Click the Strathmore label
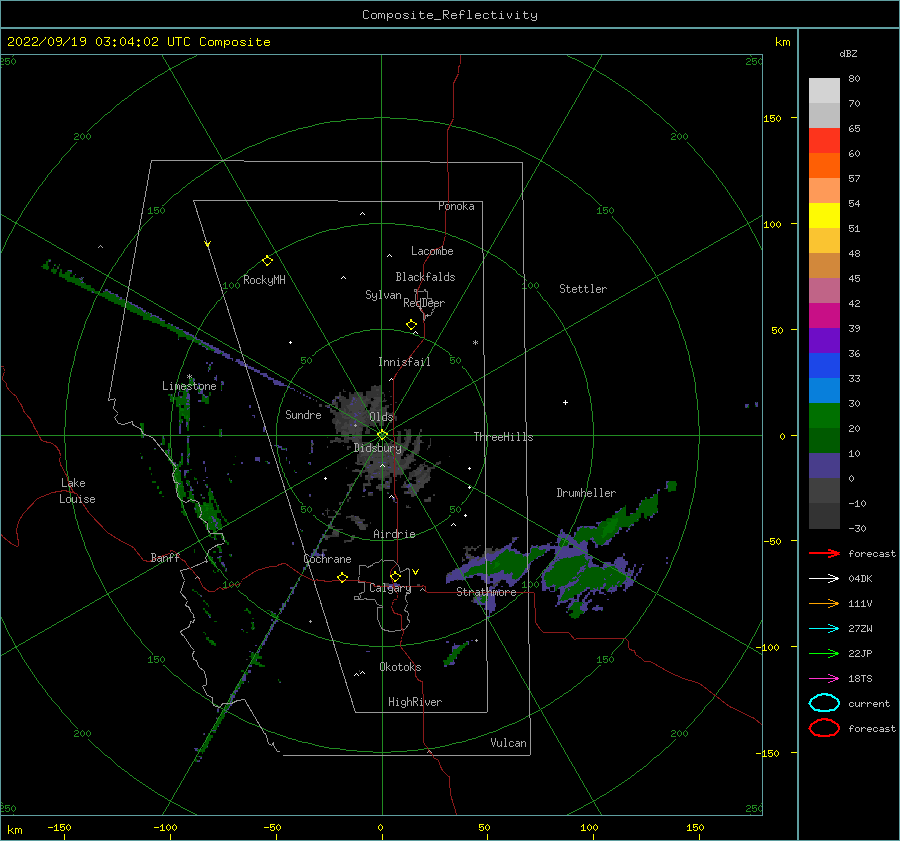 point(486,592)
